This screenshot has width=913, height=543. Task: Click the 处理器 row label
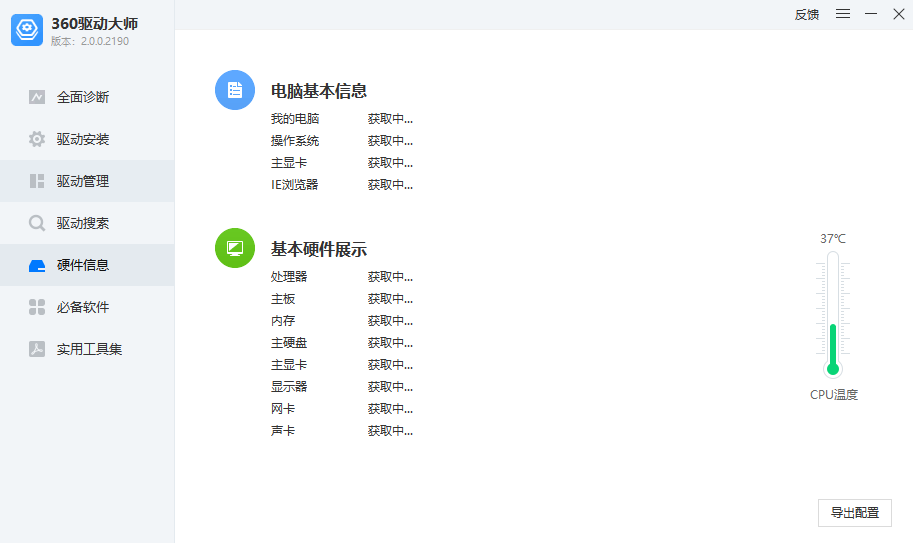click(289, 276)
